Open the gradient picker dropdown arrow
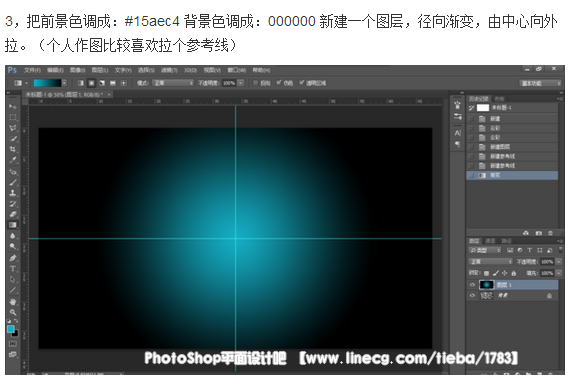 64,83
